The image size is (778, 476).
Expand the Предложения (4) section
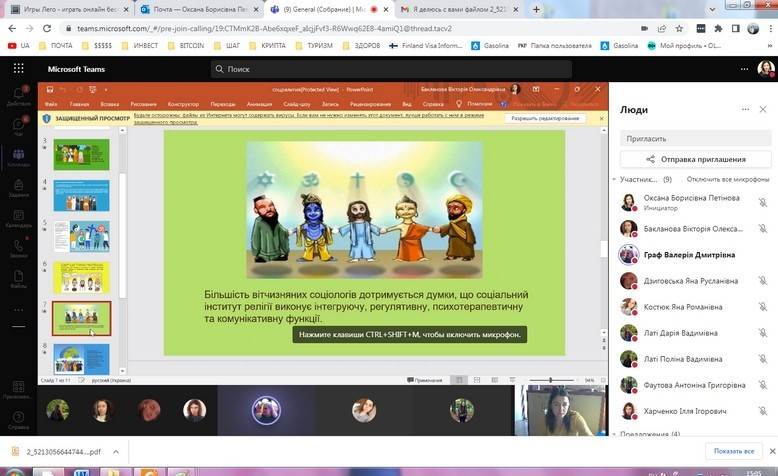614,434
